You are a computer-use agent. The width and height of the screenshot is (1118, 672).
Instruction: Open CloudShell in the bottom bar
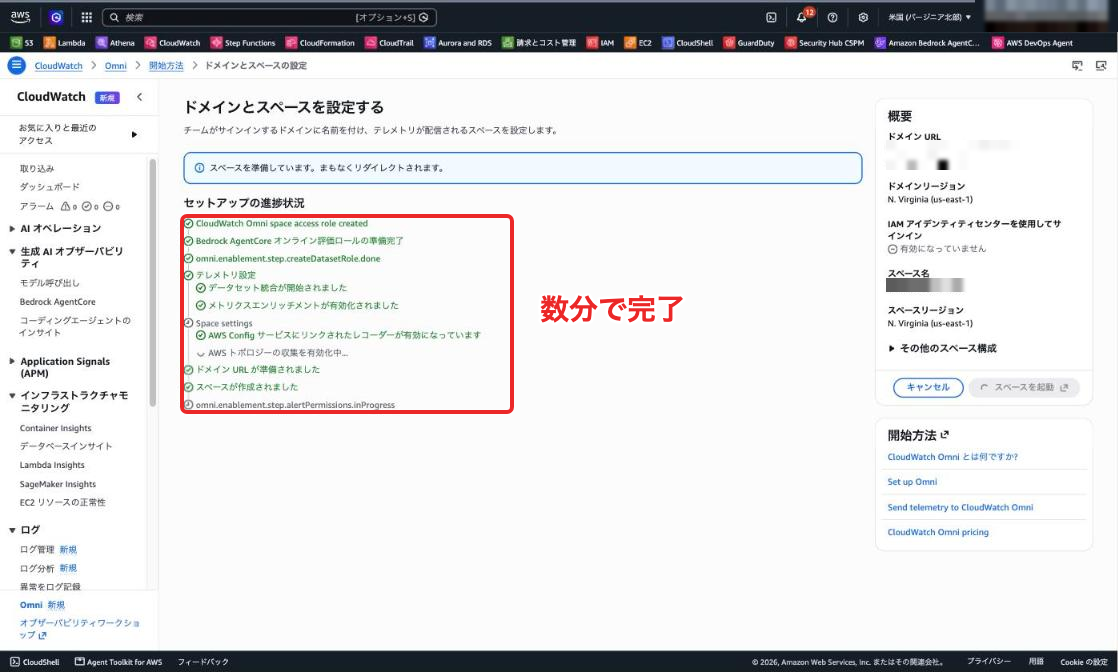point(35,662)
